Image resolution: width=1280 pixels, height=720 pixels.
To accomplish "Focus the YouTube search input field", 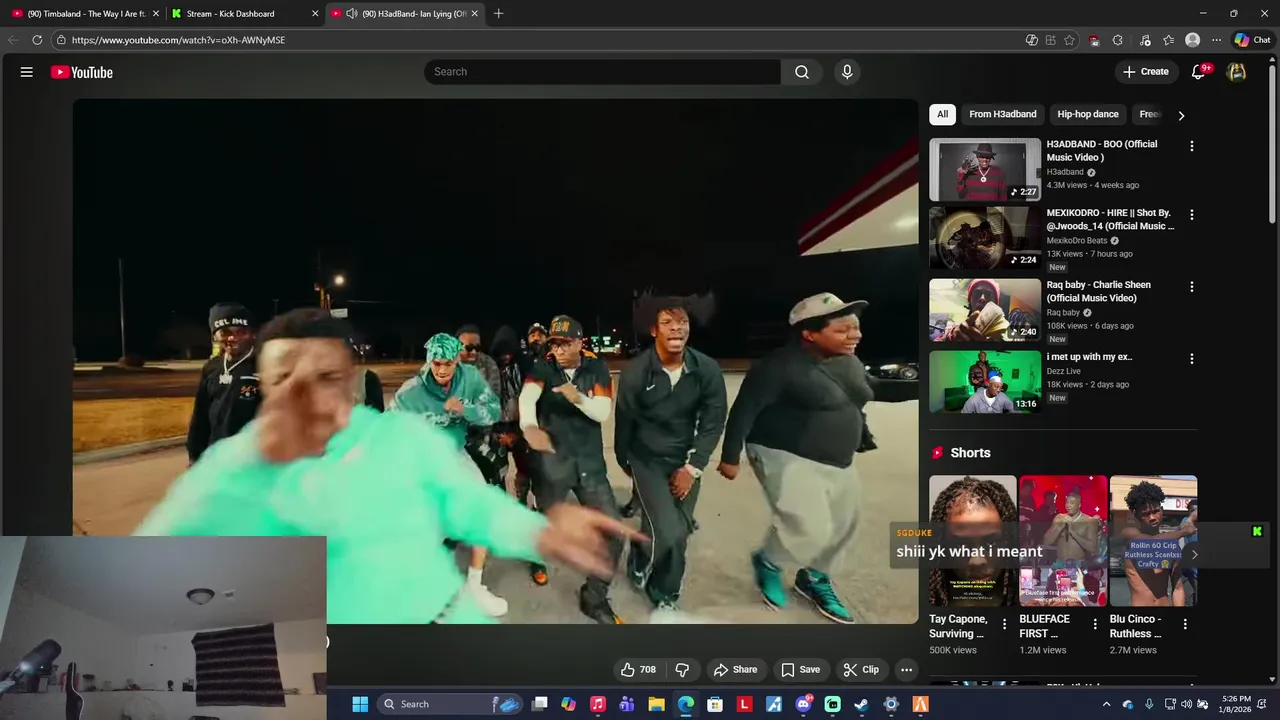I will pyautogui.click(x=602, y=72).
